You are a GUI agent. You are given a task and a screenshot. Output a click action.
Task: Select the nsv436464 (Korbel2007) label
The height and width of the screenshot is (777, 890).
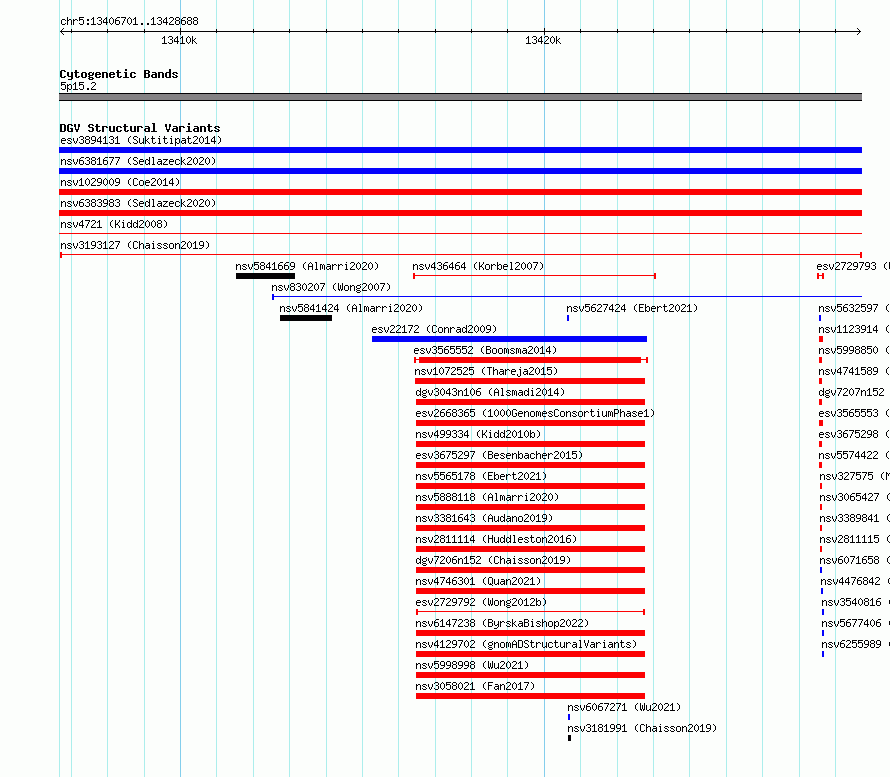(478, 266)
